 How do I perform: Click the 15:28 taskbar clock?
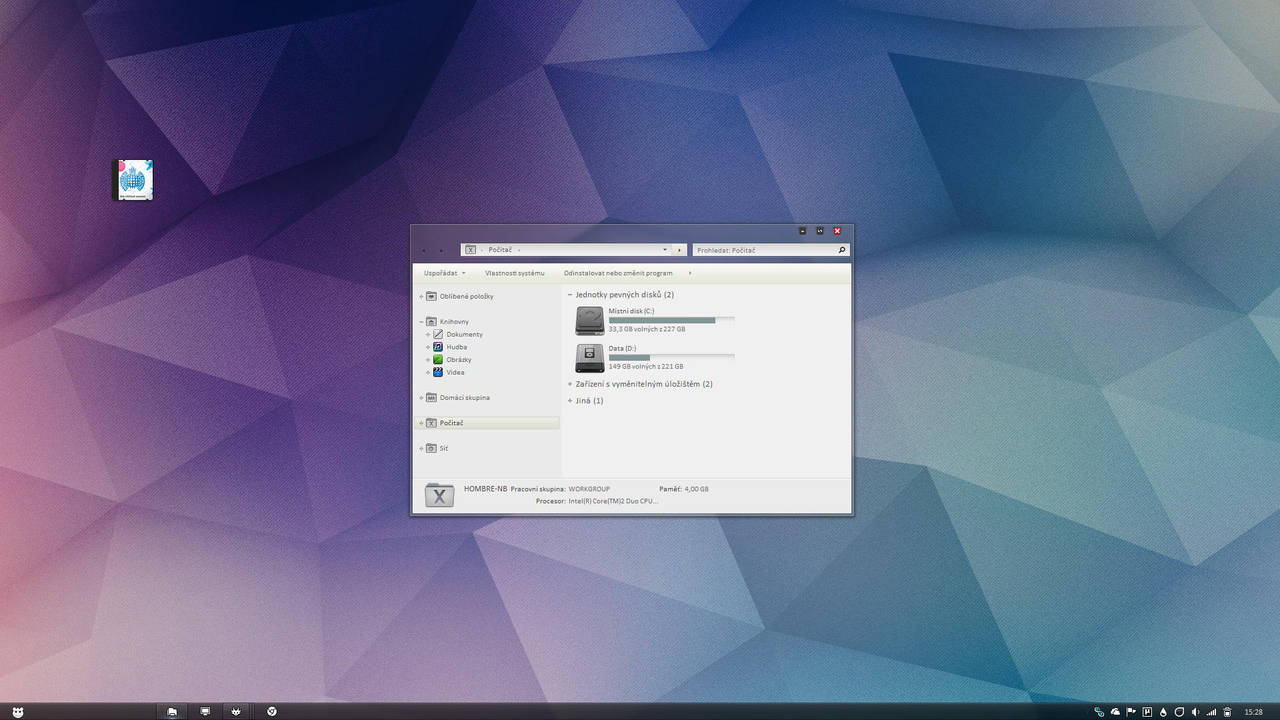tap(1253, 712)
